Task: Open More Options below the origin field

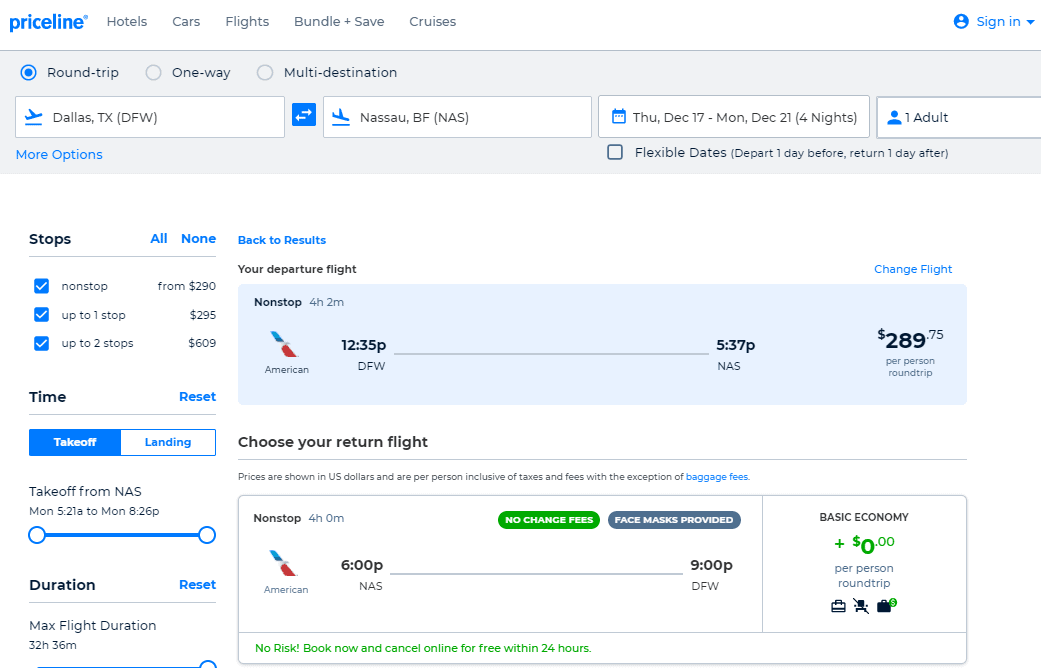Action: [x=58, y=154]
